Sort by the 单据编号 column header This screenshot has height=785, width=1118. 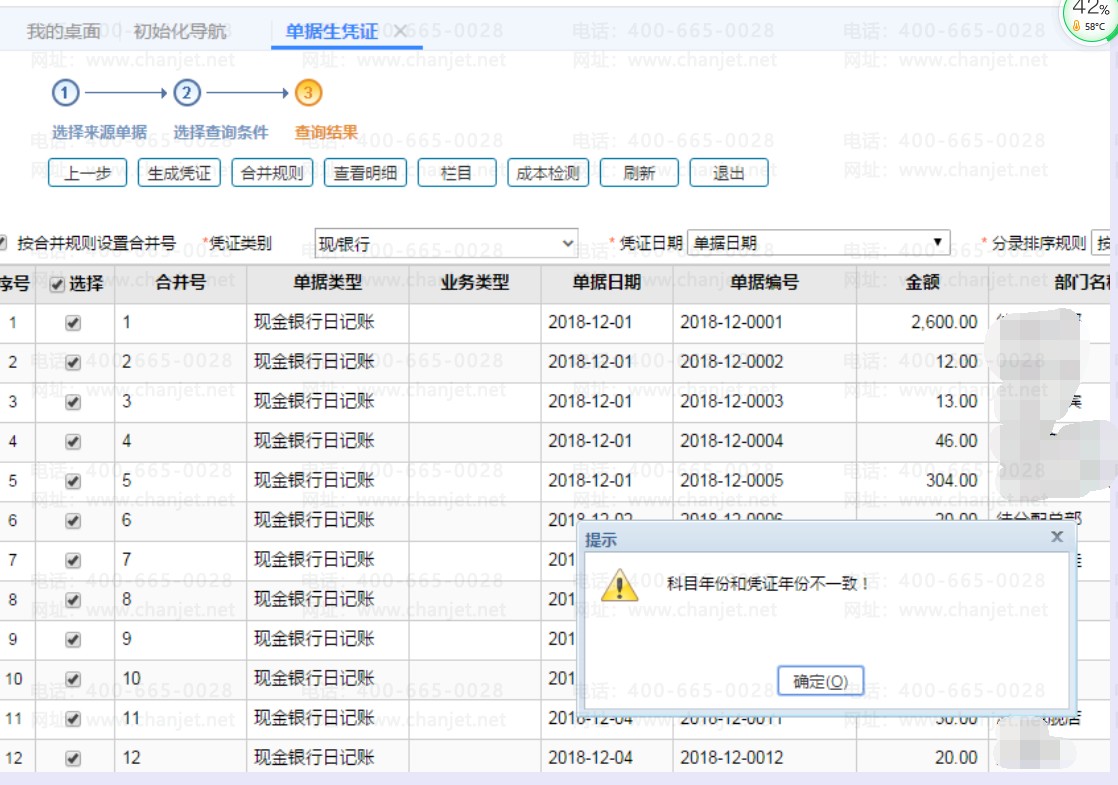click(x=764, y=283)
